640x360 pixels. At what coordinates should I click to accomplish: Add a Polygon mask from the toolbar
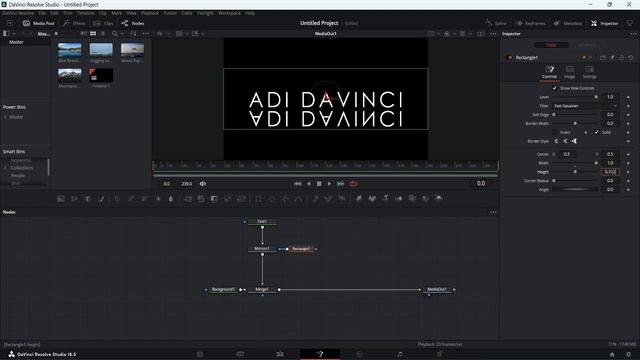coord(285,199)
